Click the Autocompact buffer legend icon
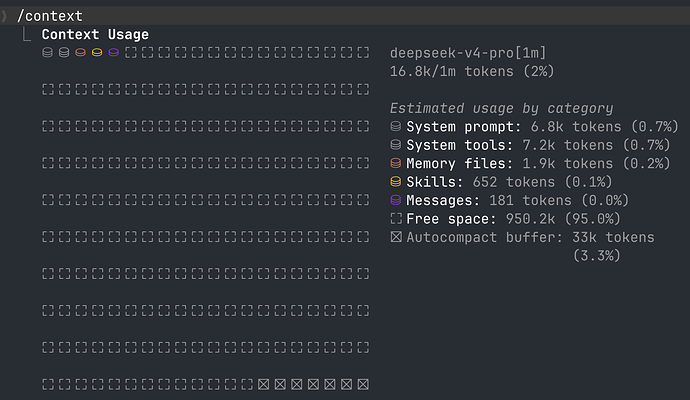The image size is (690, 400). [396, 237]
